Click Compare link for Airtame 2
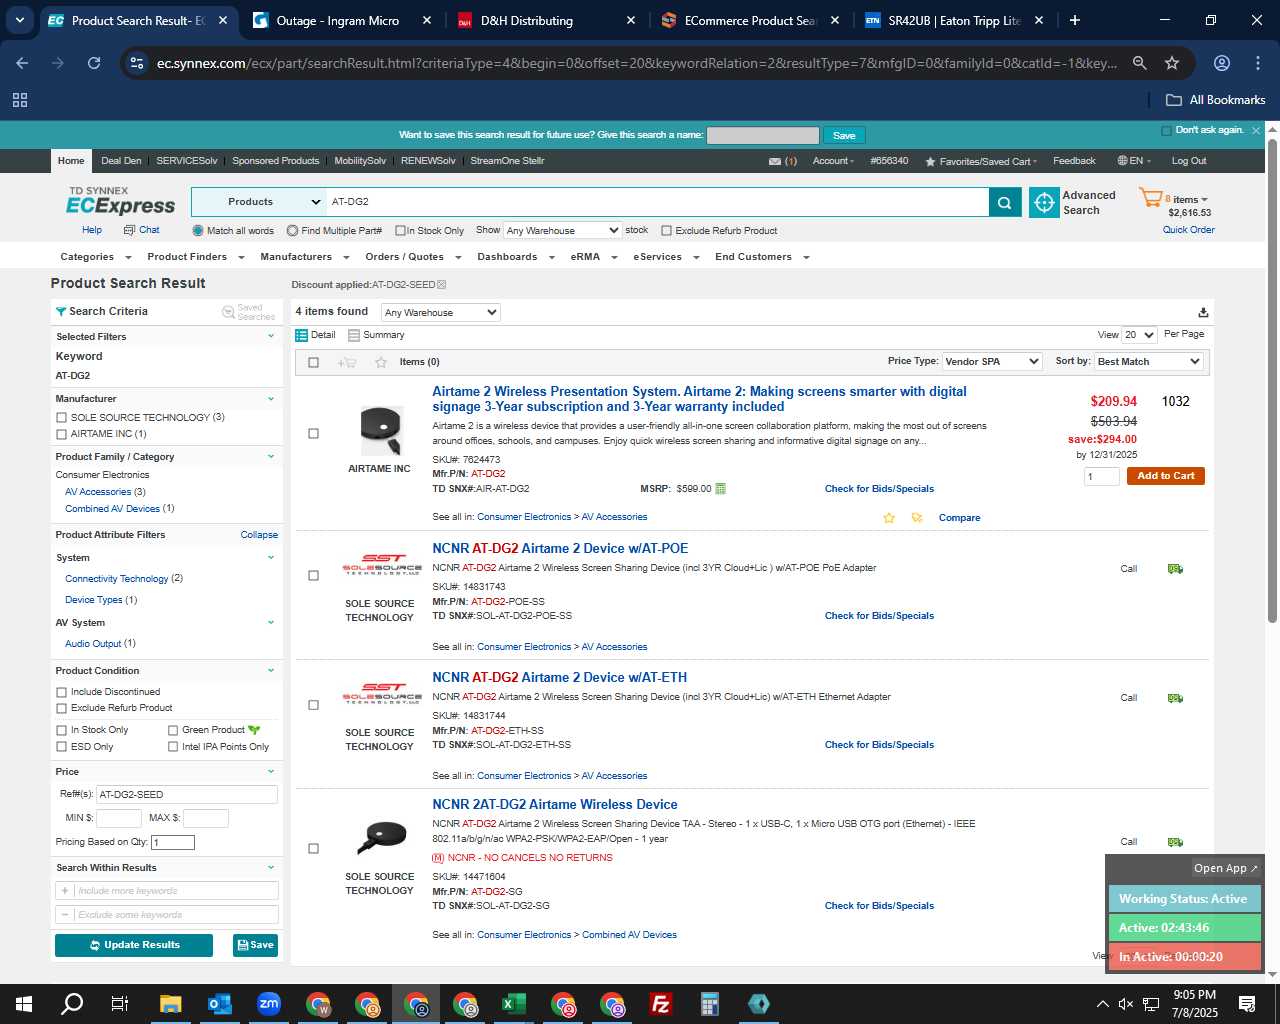Image resolution: width=1280 pixels, height=1024 pixels. pos(959,518)
